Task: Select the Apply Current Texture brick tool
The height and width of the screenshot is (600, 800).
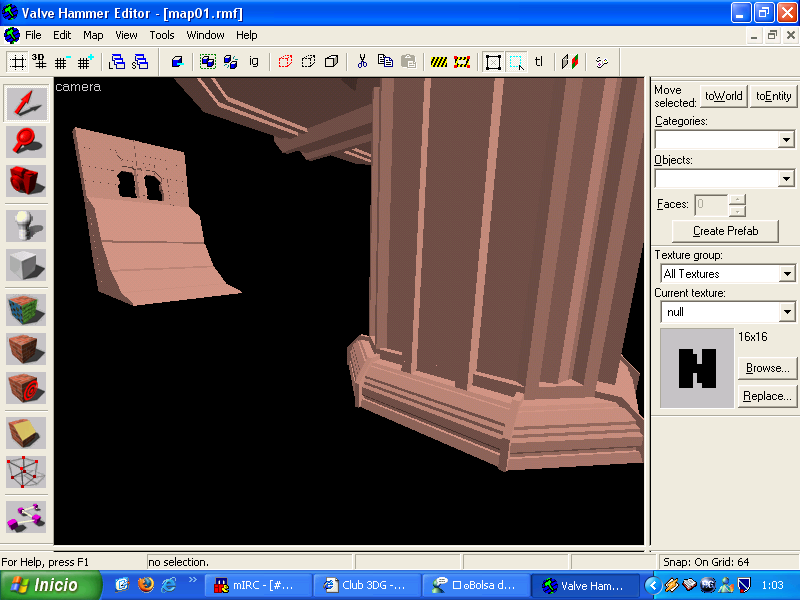Action: 26,349
